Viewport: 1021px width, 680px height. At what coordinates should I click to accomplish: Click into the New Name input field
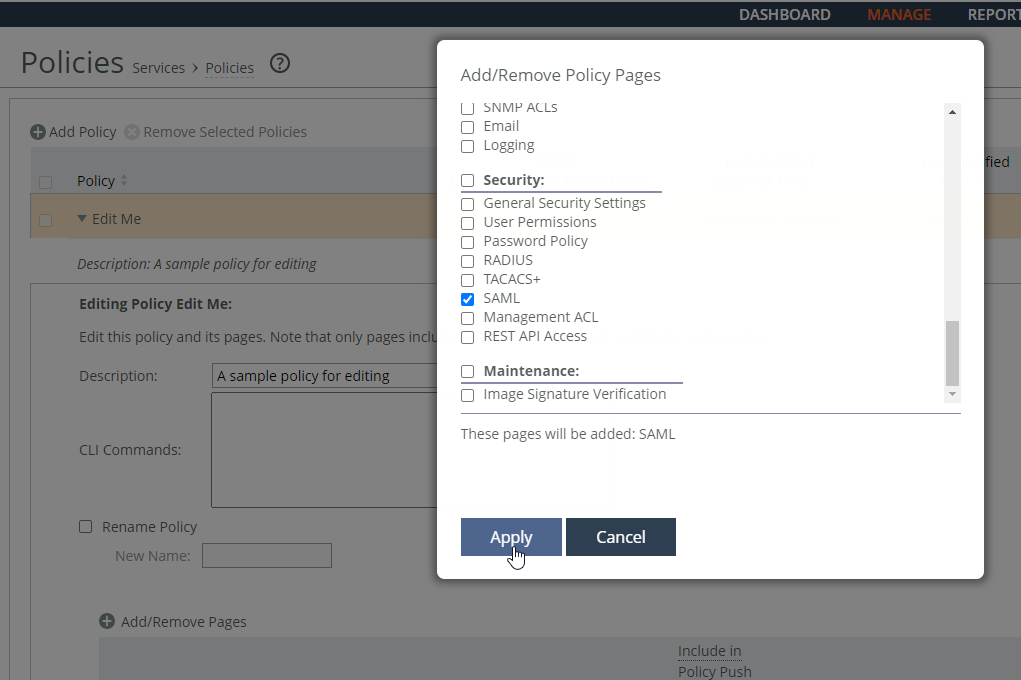(x=266, y=556)
